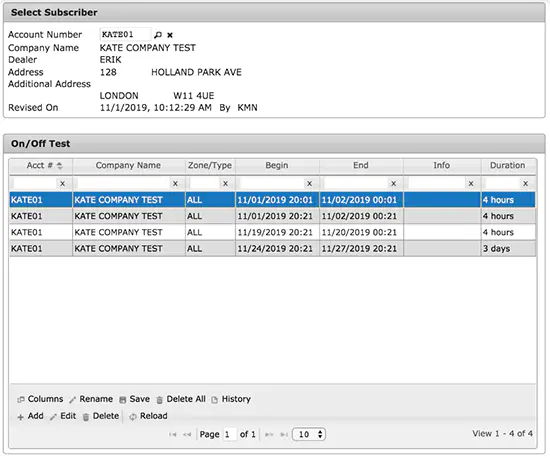Click the Duration column header

(x=508, y=165)
